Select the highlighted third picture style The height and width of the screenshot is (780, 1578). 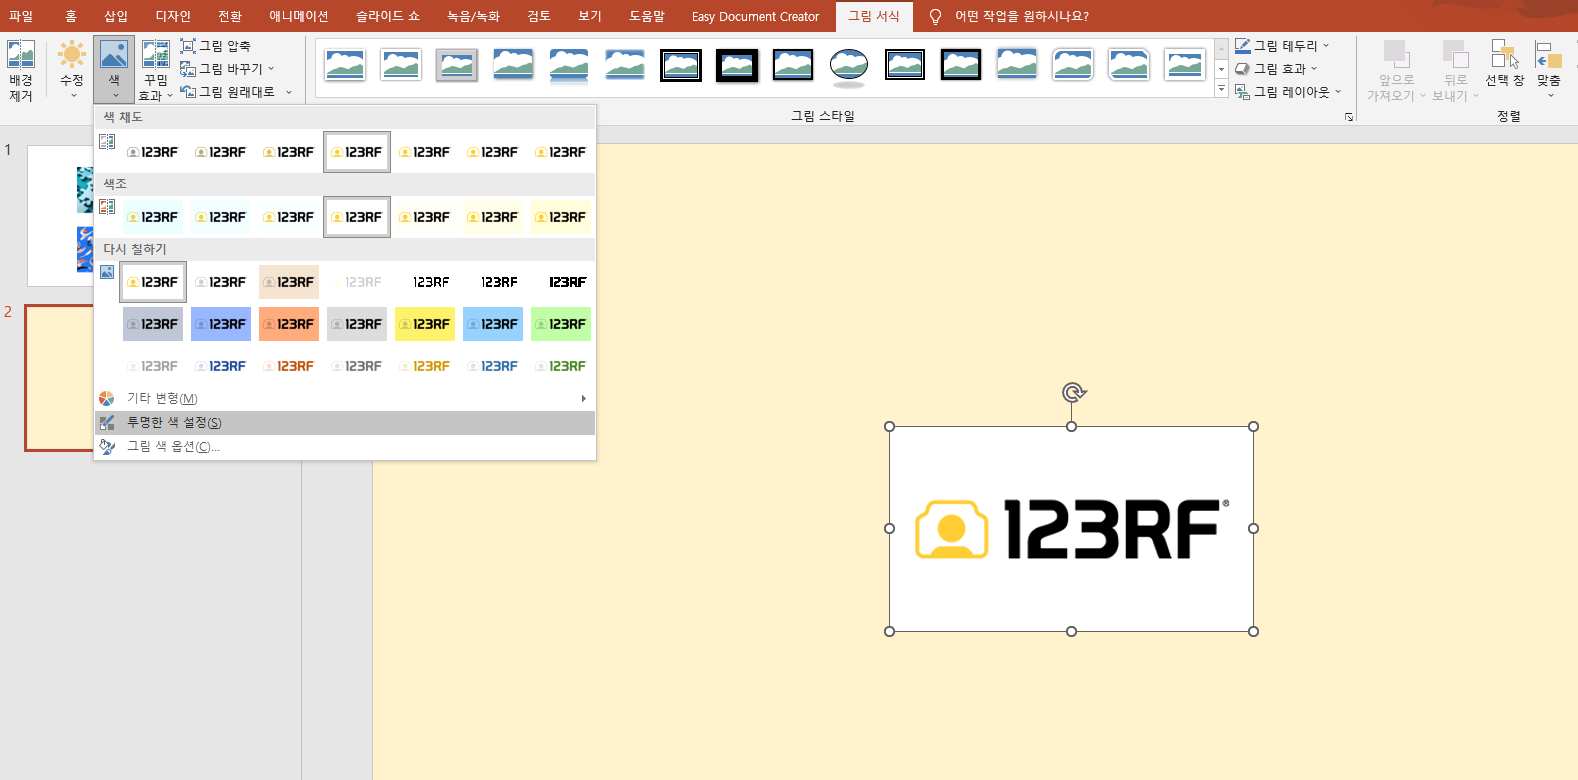457,65
